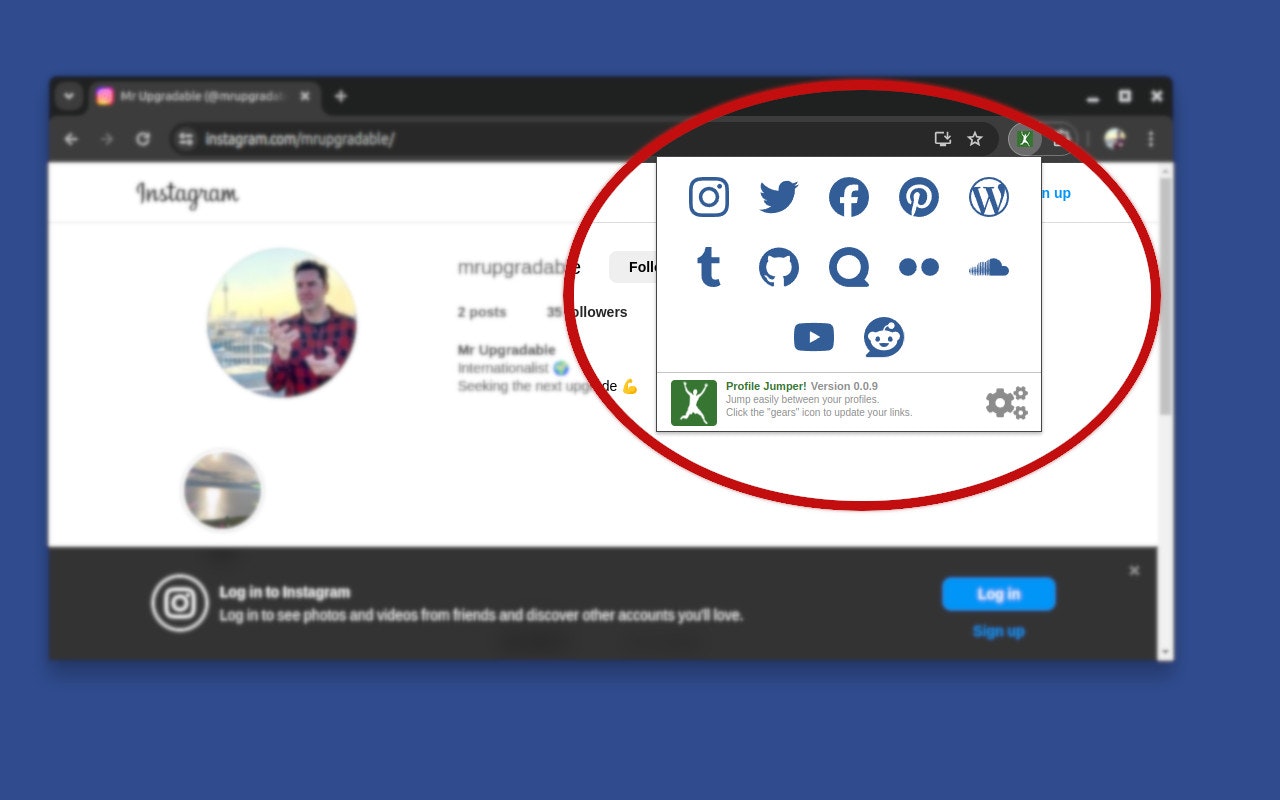Open the GitHub profile icon
This screenshot has height=800, width=1280.
tap(779, 267)
